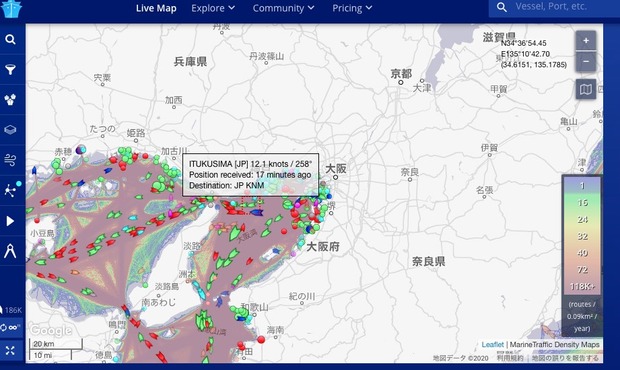This screenshot has width=620, height=370.
Task: Open the vessel filter funnel icon
Action: [10, 70]
